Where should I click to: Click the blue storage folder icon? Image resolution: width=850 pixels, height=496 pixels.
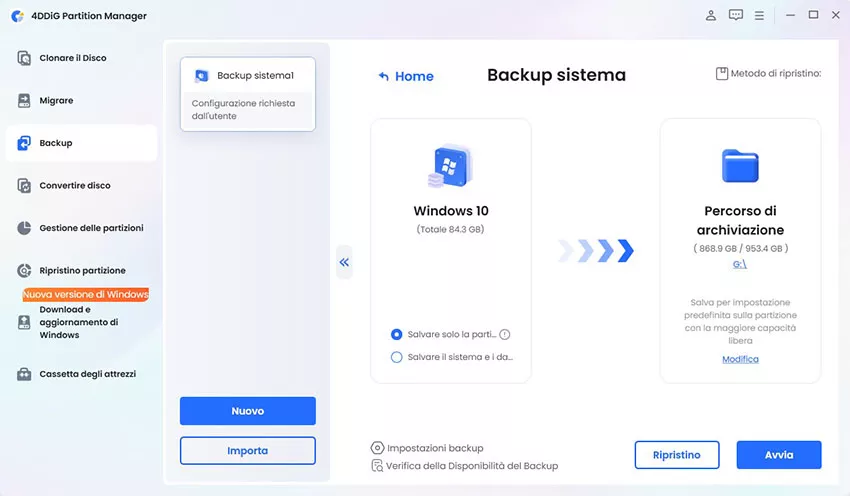[x=740, y=166]
